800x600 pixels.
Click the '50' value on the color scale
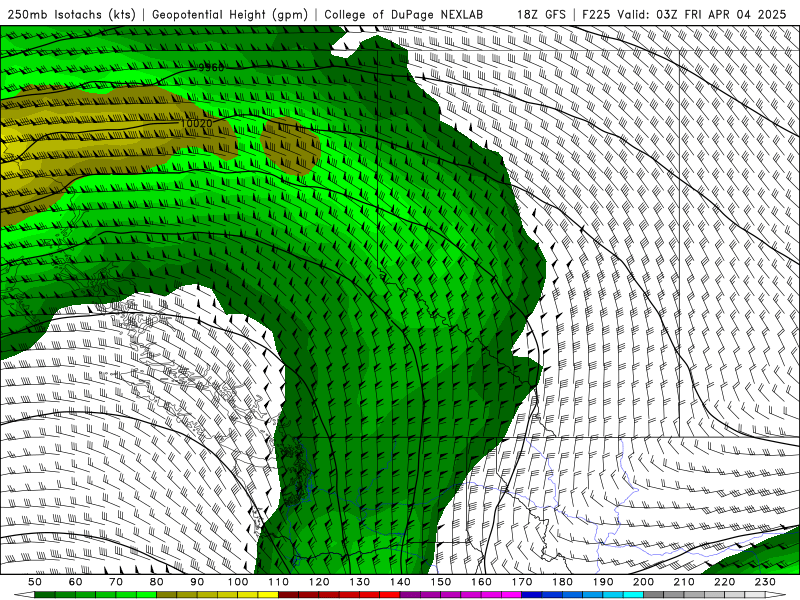click(35, 582)
